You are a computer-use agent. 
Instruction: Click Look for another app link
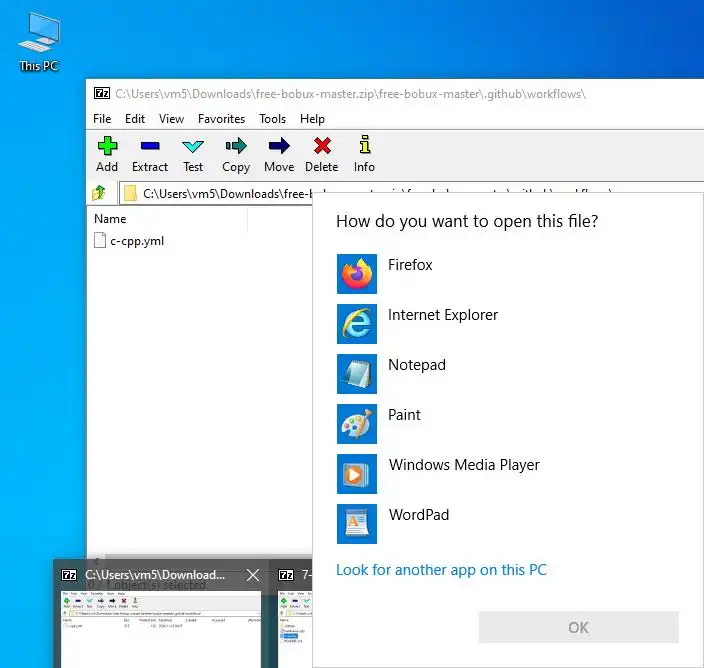pyautogui.click(x=441, y=570)
